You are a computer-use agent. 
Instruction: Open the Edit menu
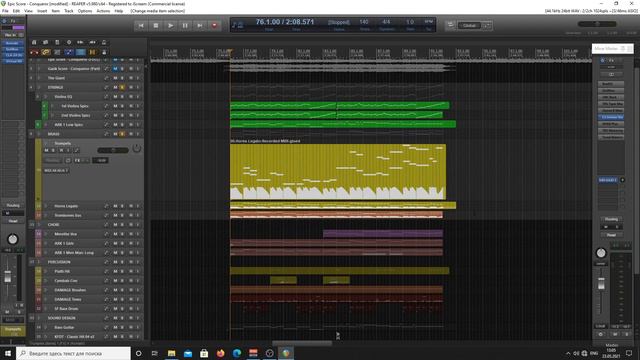pos(16,11)
